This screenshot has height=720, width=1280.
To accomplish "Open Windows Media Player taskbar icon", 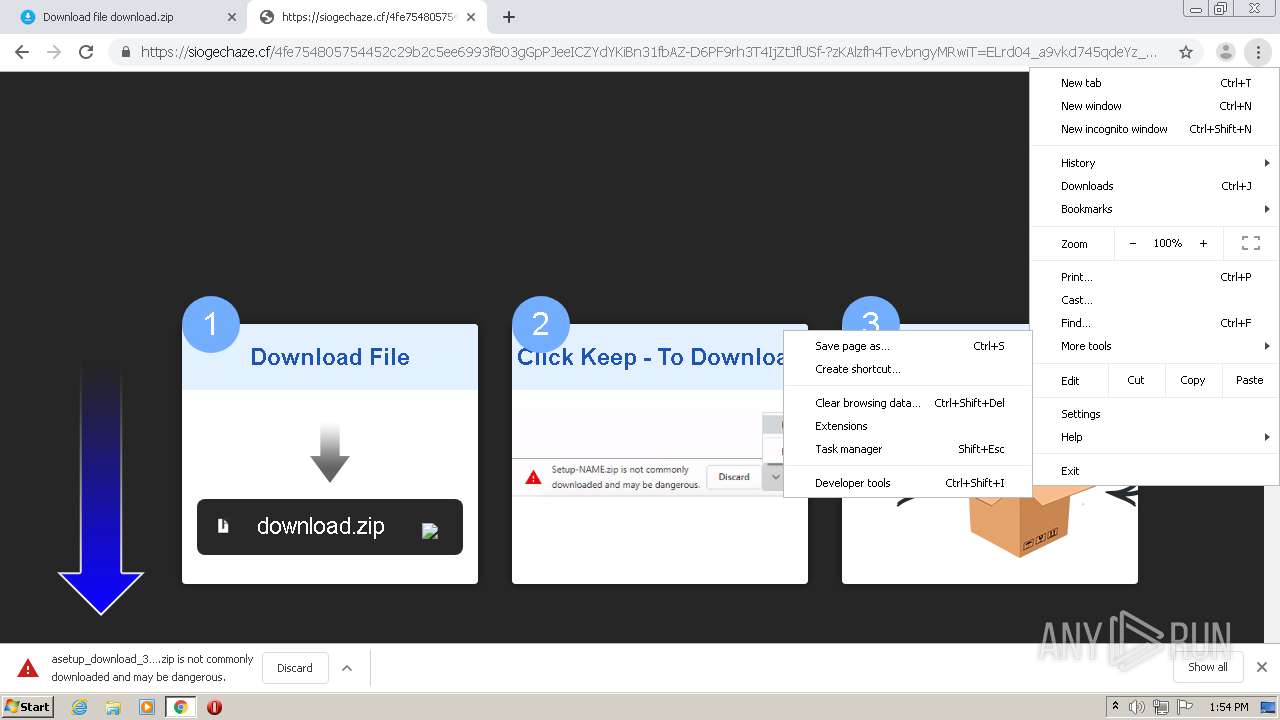I will pyautogui.click(x=147, y=707).
